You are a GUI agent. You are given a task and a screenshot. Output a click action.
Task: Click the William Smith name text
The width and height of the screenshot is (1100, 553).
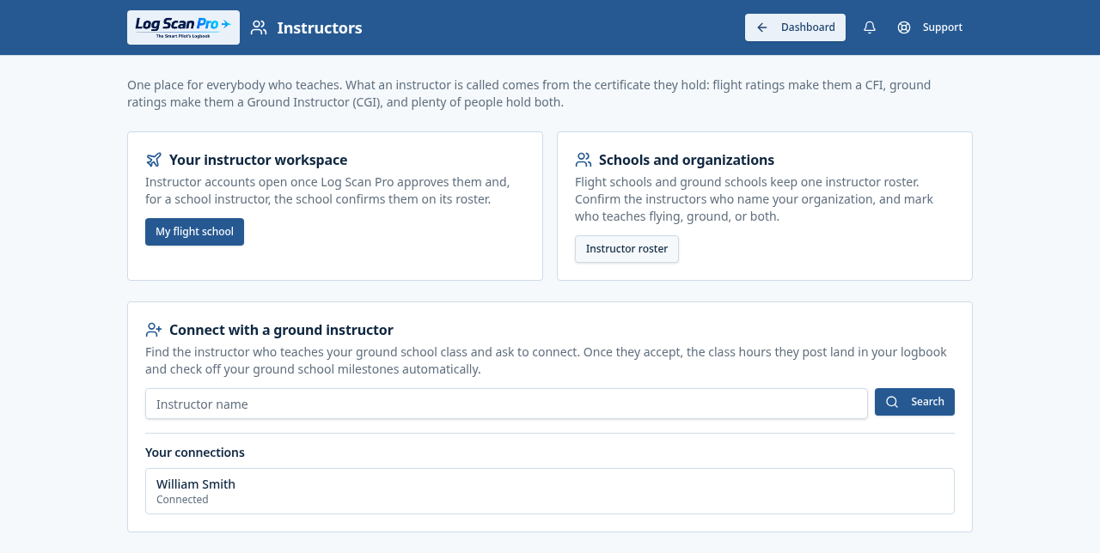[x=196, y=484]
